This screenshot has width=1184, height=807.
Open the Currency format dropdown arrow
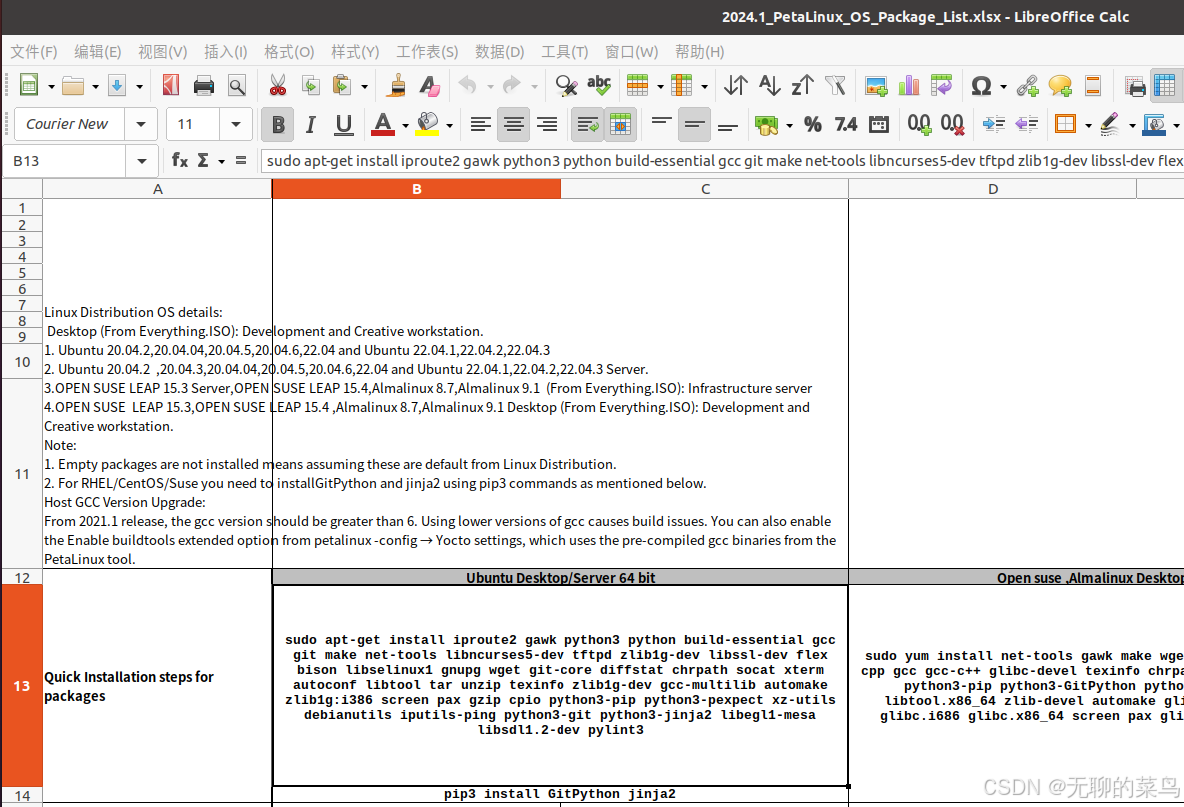coord(790,125)
